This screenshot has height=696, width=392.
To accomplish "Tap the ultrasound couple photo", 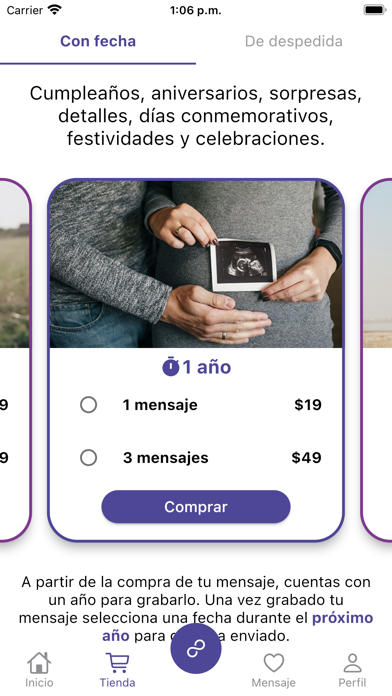I will tap(196, 264).
